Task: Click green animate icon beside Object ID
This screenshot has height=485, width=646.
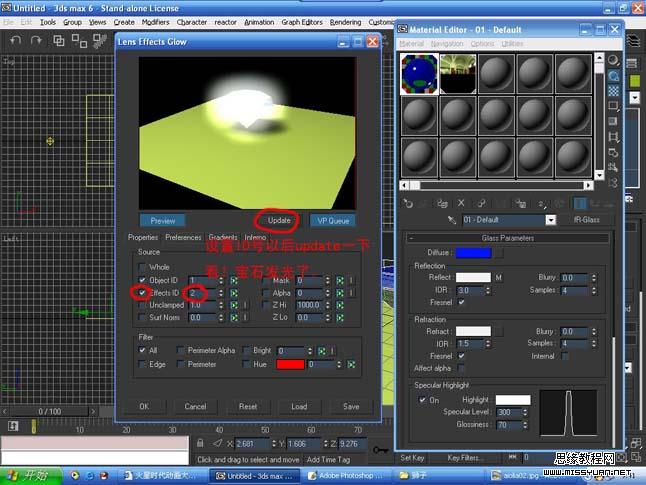Action: [234, 281]
